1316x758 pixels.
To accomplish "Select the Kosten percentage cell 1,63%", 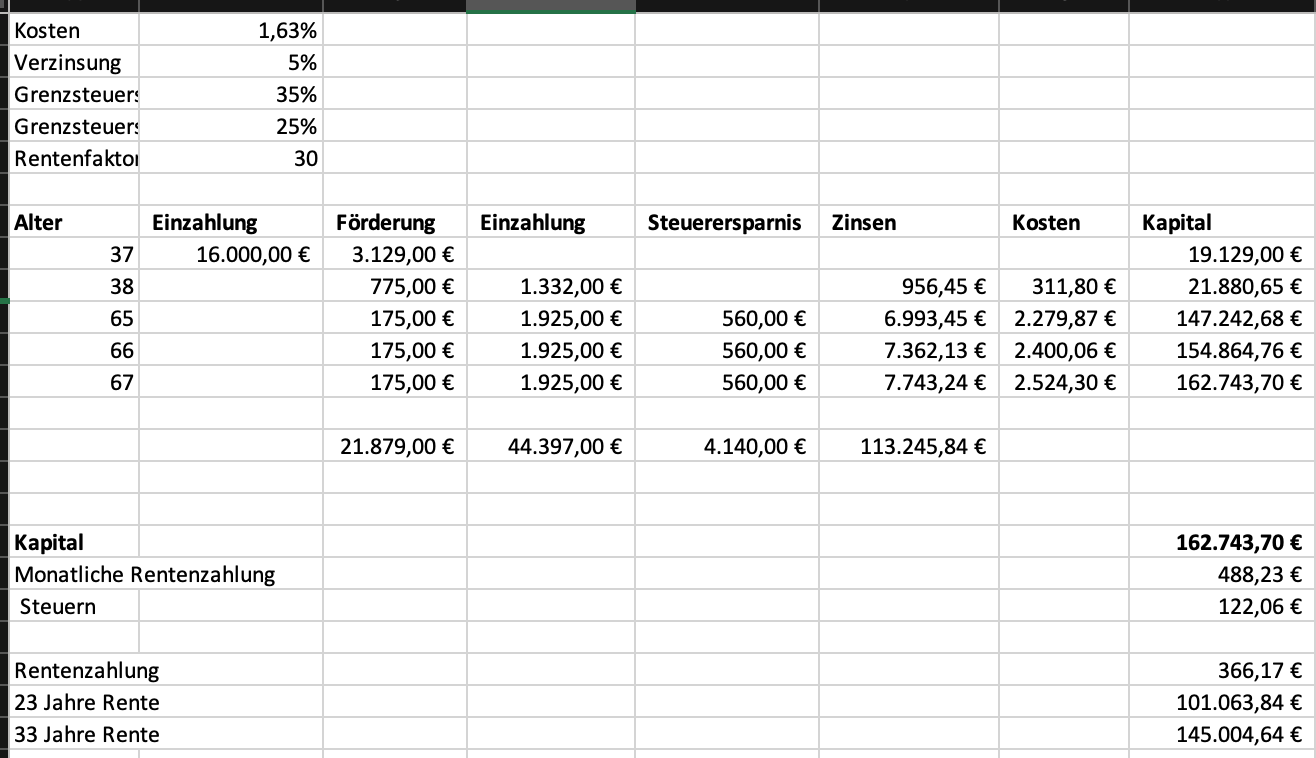I will click(x=231, y=31).
